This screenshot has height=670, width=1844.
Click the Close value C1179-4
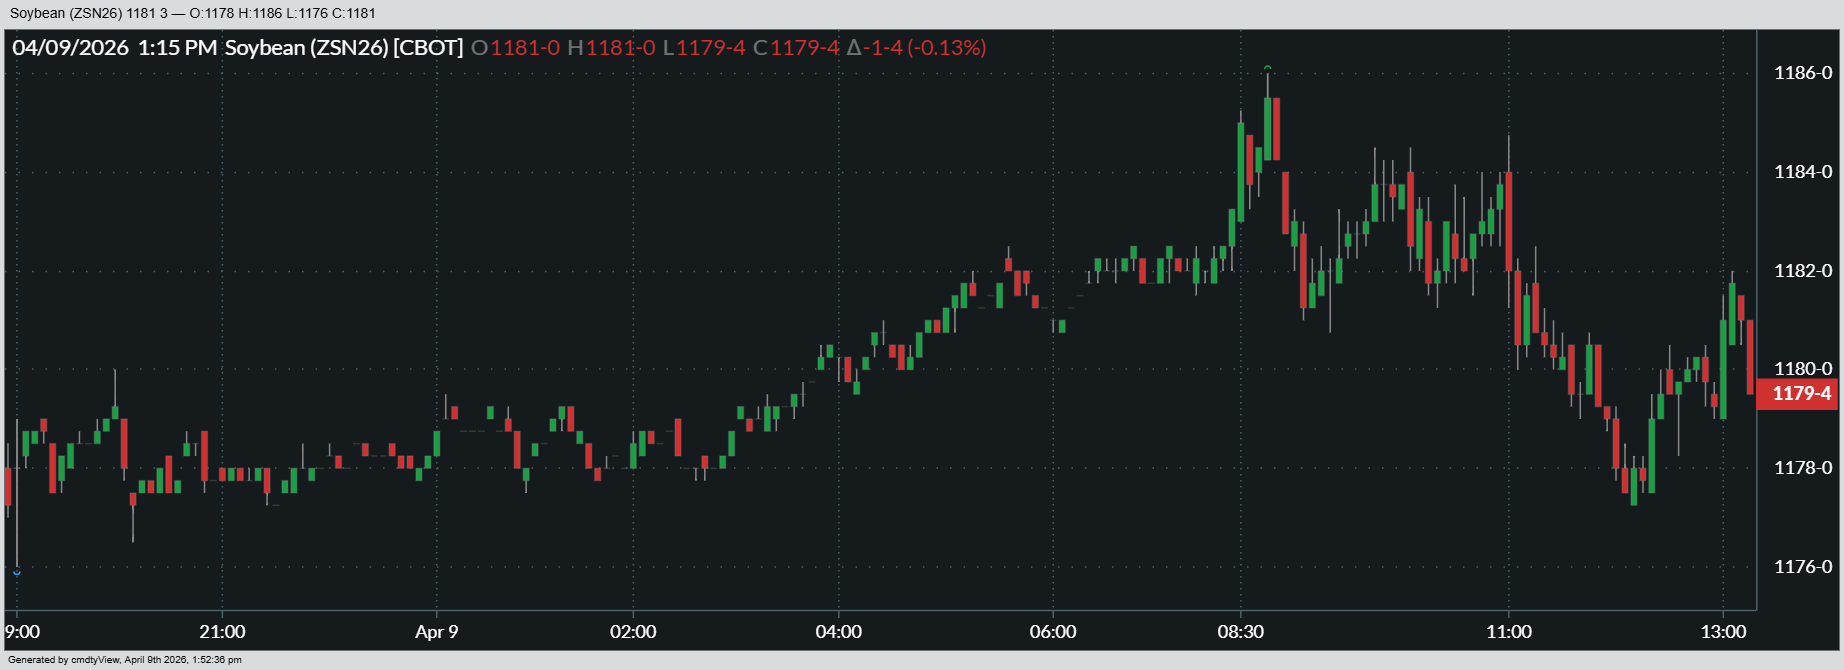click(796, 48)
